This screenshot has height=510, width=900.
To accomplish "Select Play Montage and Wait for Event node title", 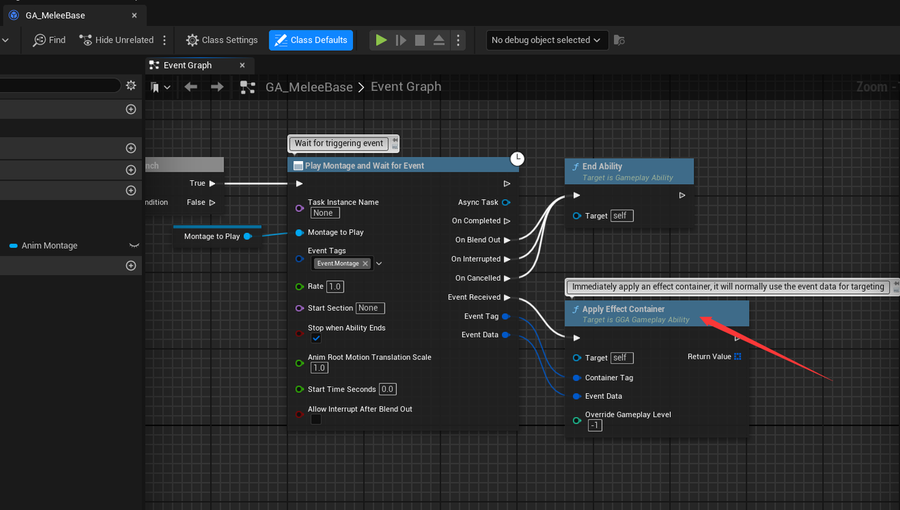I will click(364, 166).
